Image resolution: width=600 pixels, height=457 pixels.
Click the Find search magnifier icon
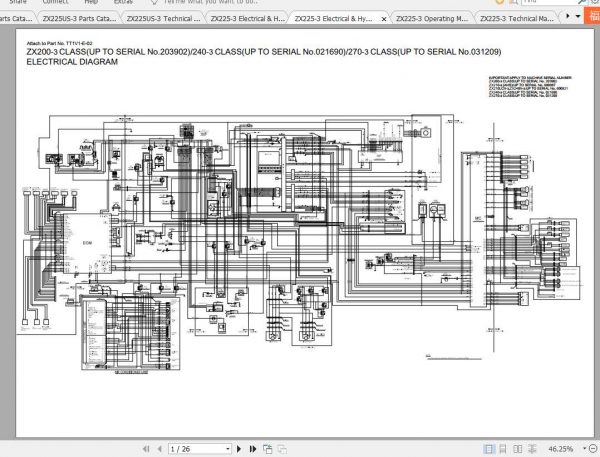tap(582, 2)
